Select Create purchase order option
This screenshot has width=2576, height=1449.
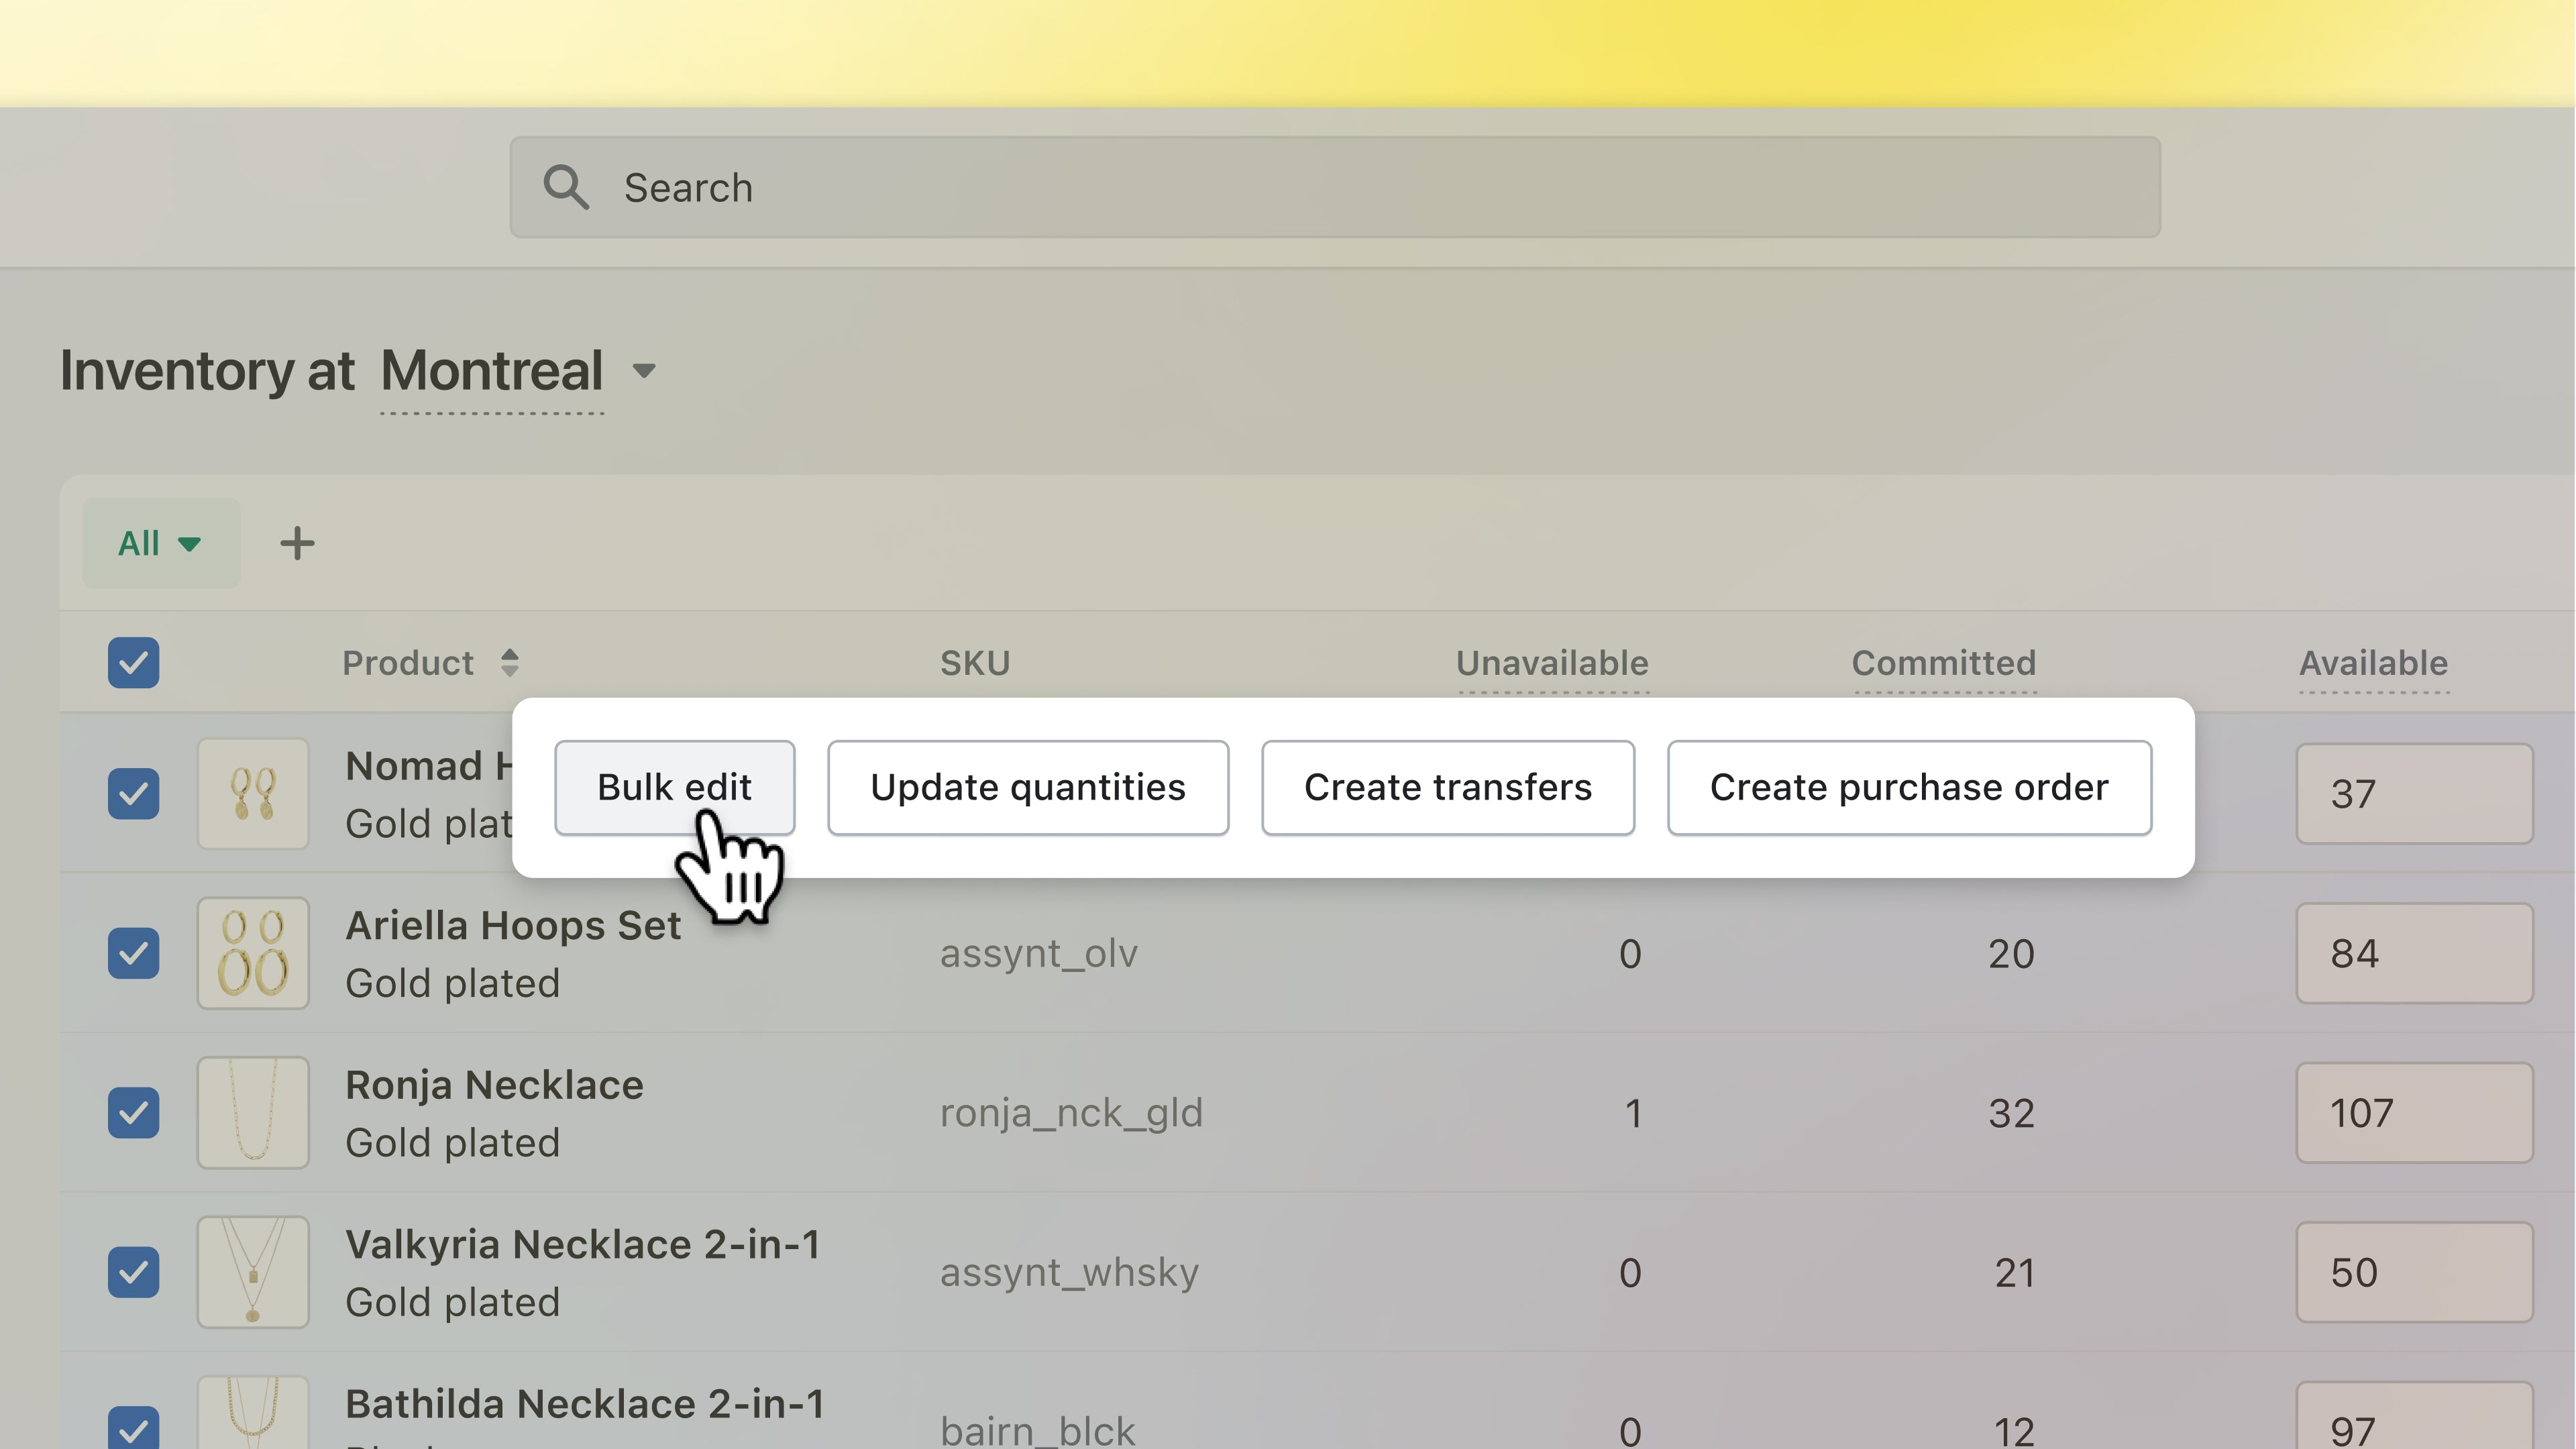coord(1909,786)
